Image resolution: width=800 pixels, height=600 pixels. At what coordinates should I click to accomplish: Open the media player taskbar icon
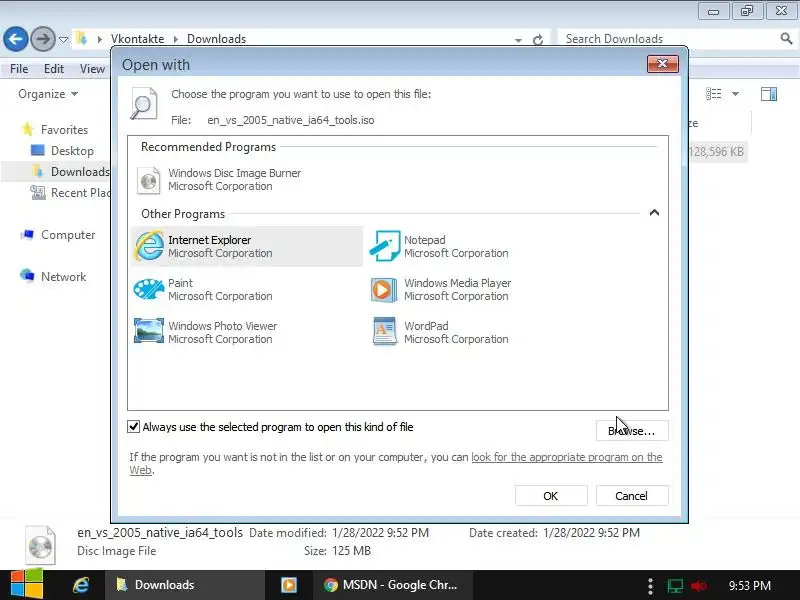[289, 585]
